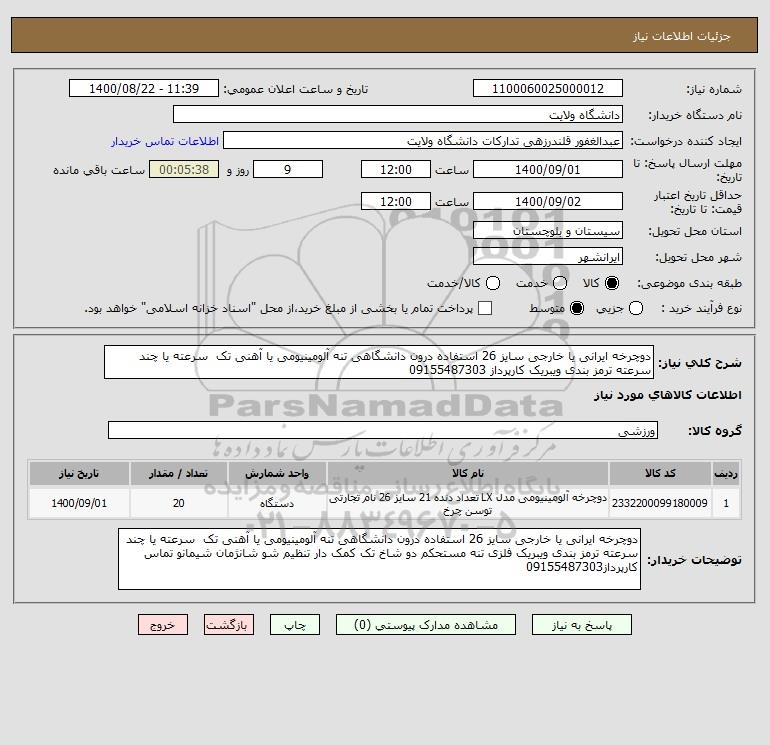
Task: Click the response deadline time 12:00 field
Action: [396, 169]
